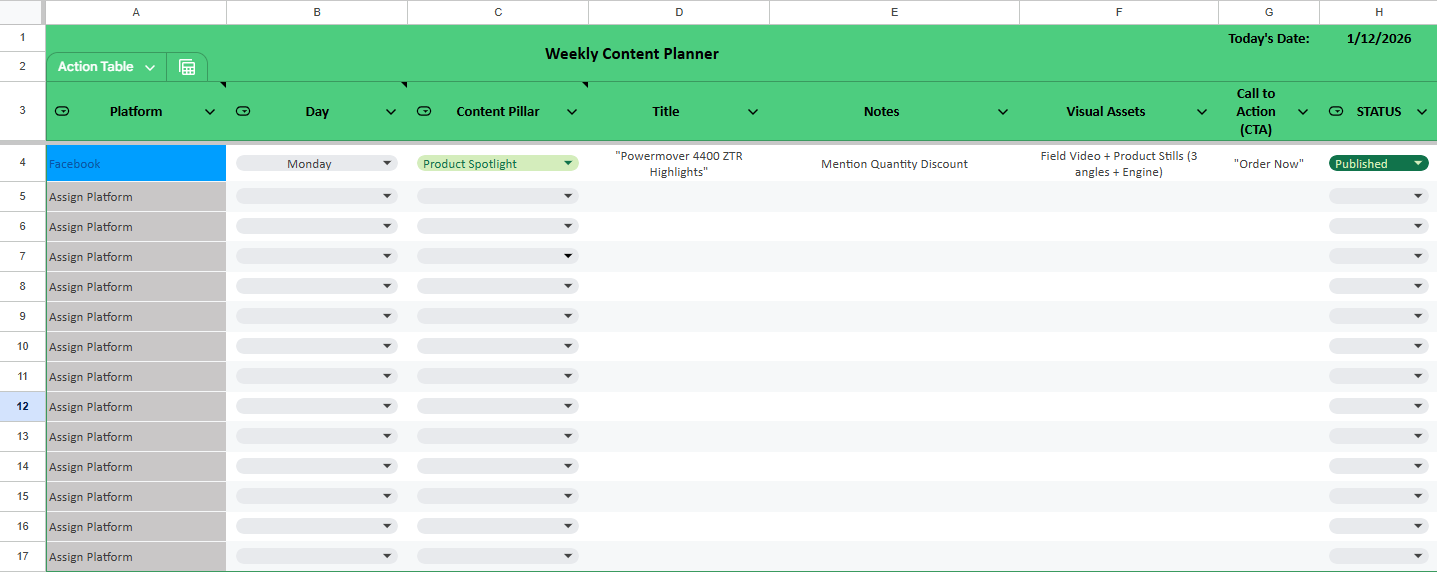Click the dropdown-type icon beside STATUS header

(x=1336, y=111)
